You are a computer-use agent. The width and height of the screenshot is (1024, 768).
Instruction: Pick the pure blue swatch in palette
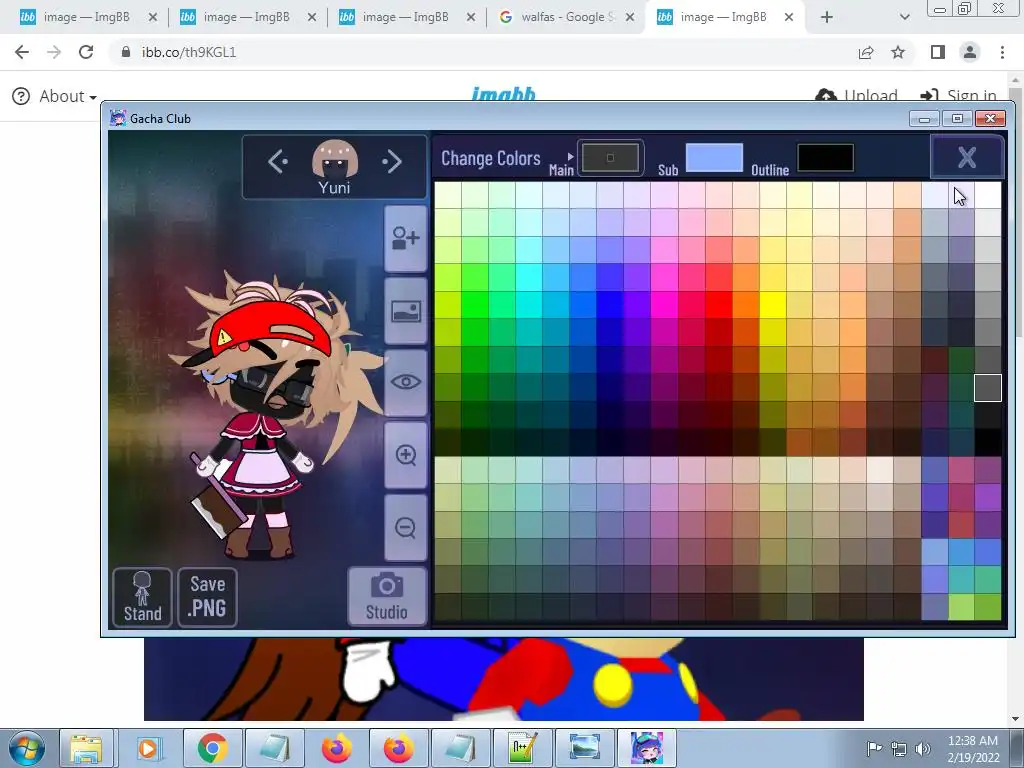point(610,305)
